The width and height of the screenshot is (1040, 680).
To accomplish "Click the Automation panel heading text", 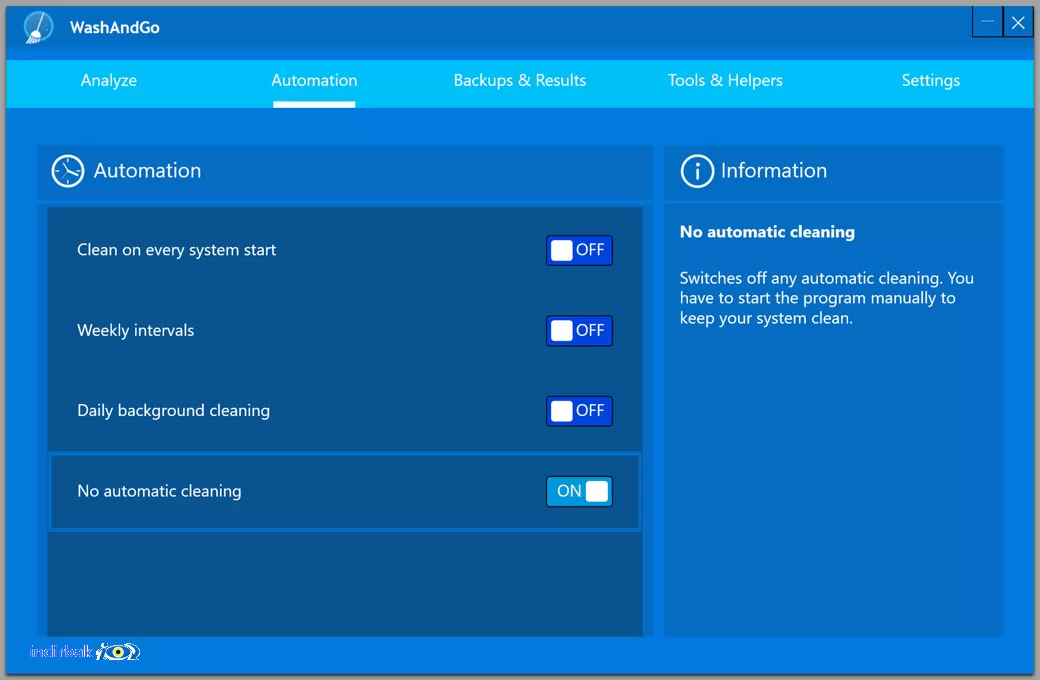I will tap(147, 170).
